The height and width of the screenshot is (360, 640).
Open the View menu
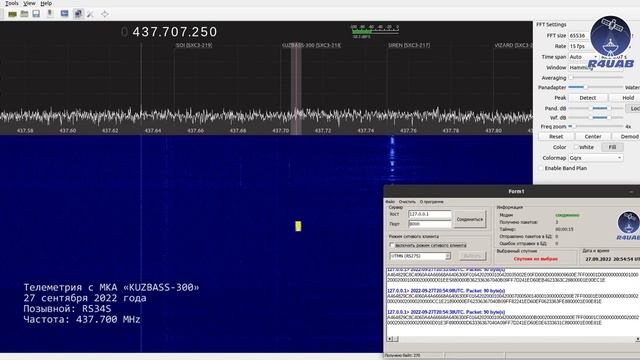click(x=29, y=3)
